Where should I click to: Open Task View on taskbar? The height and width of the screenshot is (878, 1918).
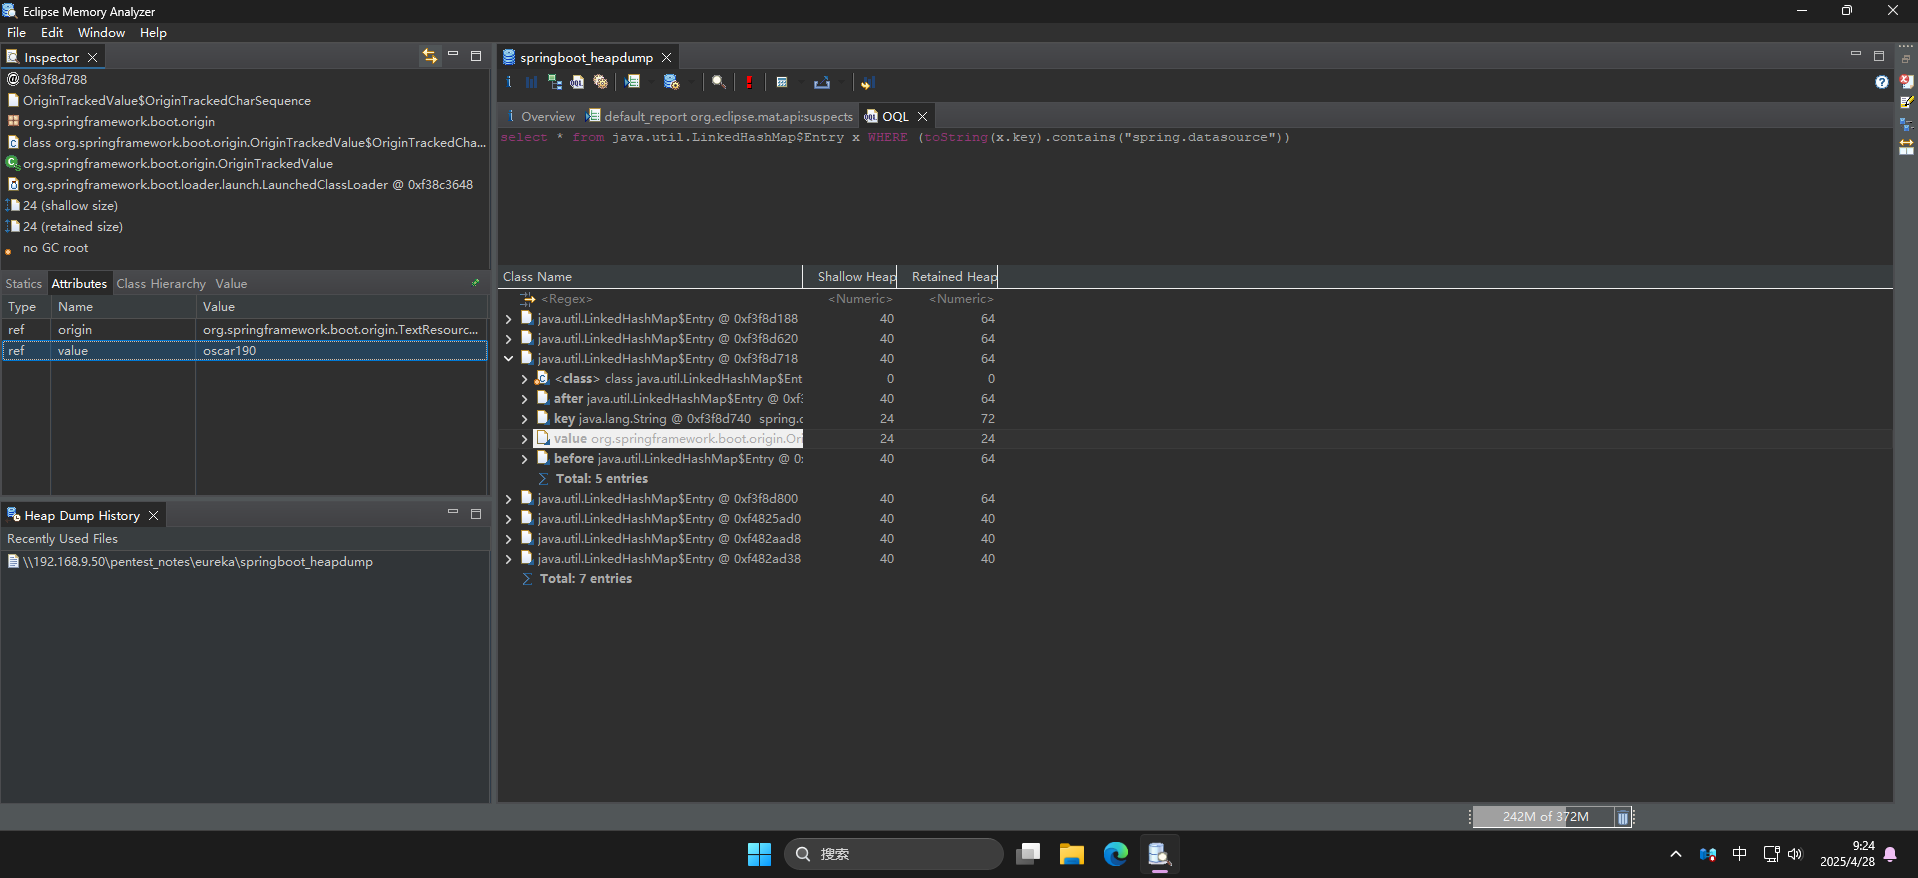tap(1027, 854)
